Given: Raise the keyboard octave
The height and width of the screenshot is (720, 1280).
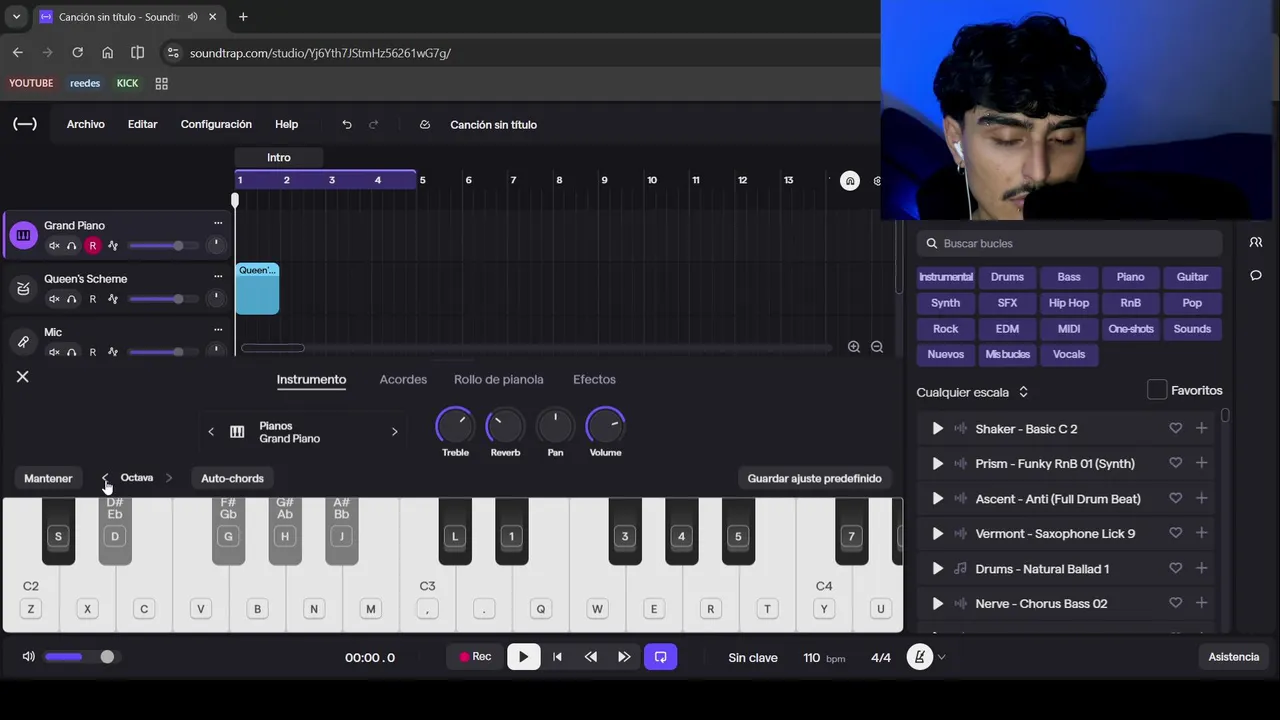Looking at the screenshot, I should (169, 478).
